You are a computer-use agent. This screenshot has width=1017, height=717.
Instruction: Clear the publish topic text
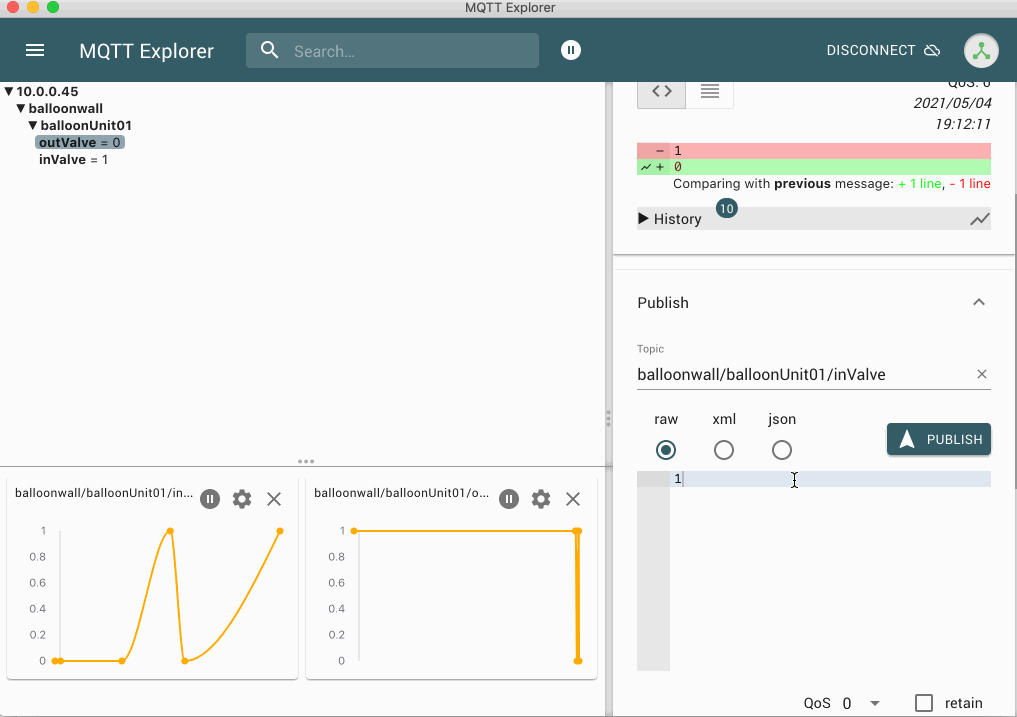pyautogui.click(x=982, y=374)
